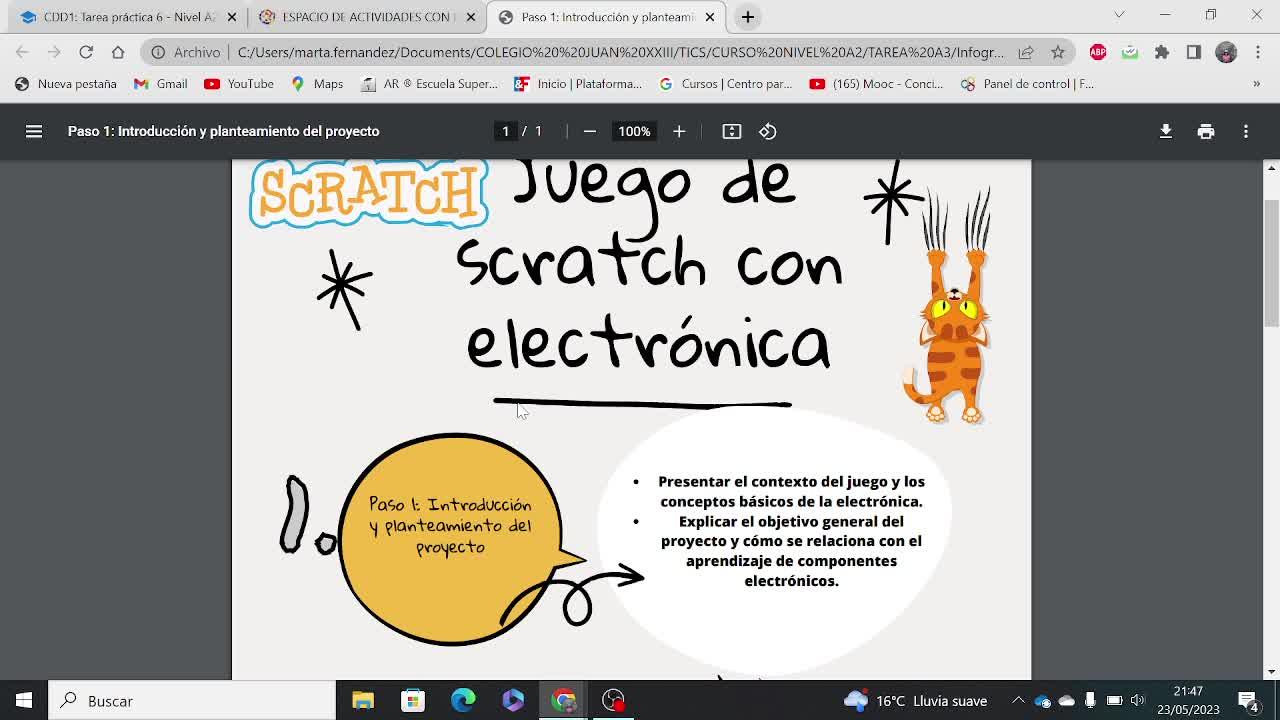Open Microsoft Edge from taskbar
The width and height of the screenshot is (1280, 720).
tap(463, 700)
